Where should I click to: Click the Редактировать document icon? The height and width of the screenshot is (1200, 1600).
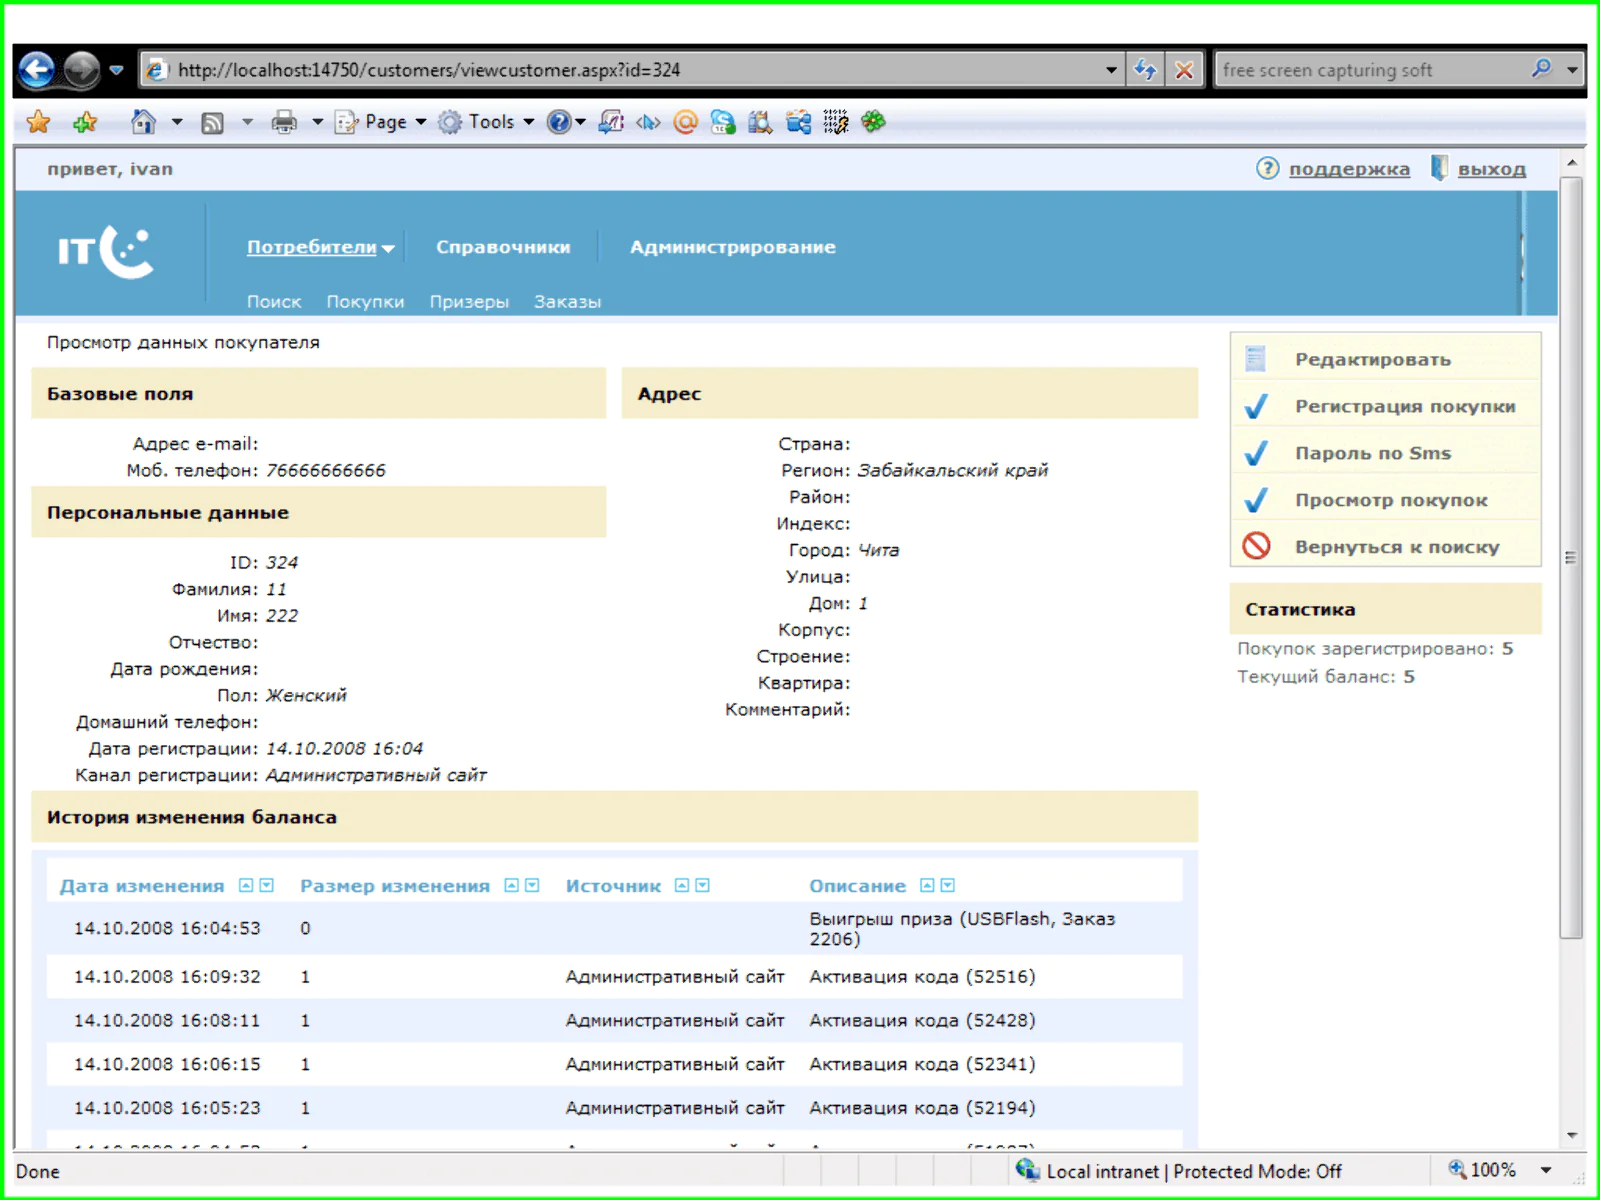[x=1256, y=358]
